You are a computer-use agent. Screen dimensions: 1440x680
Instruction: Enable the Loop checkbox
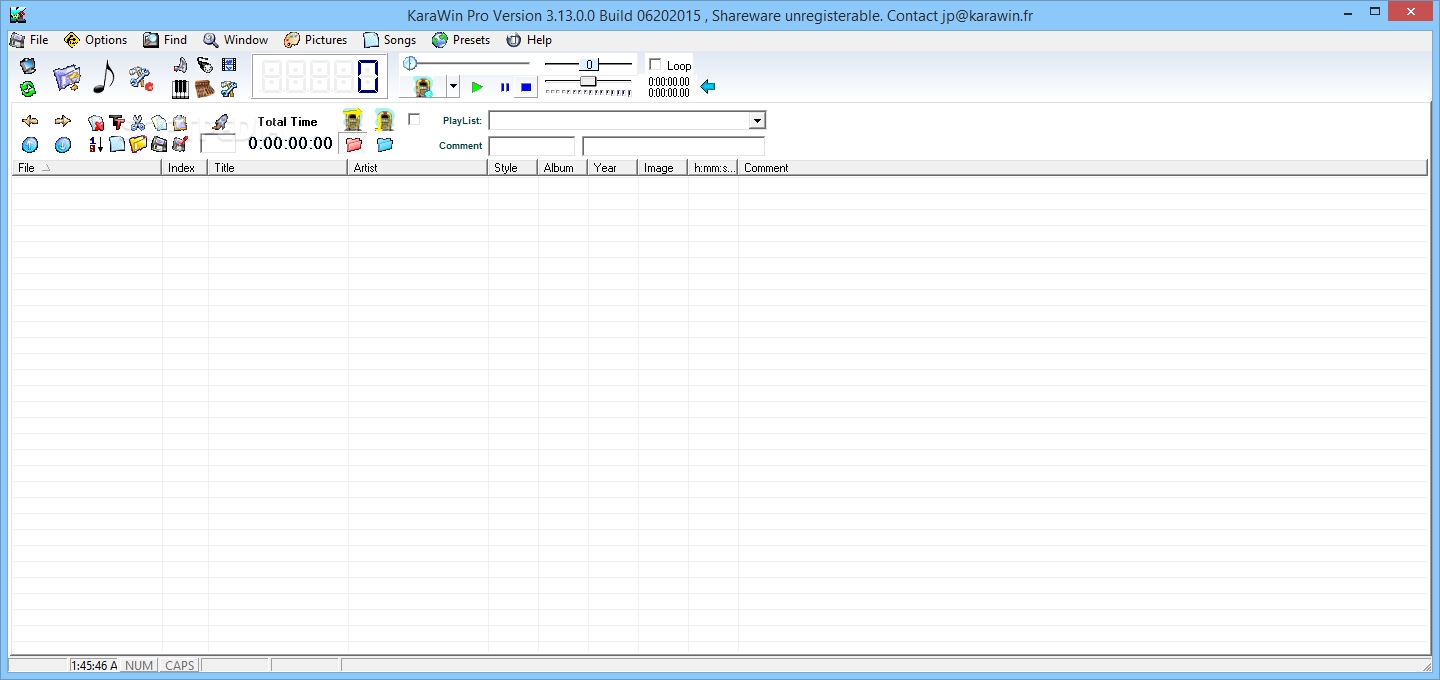[x=656, y=65]
